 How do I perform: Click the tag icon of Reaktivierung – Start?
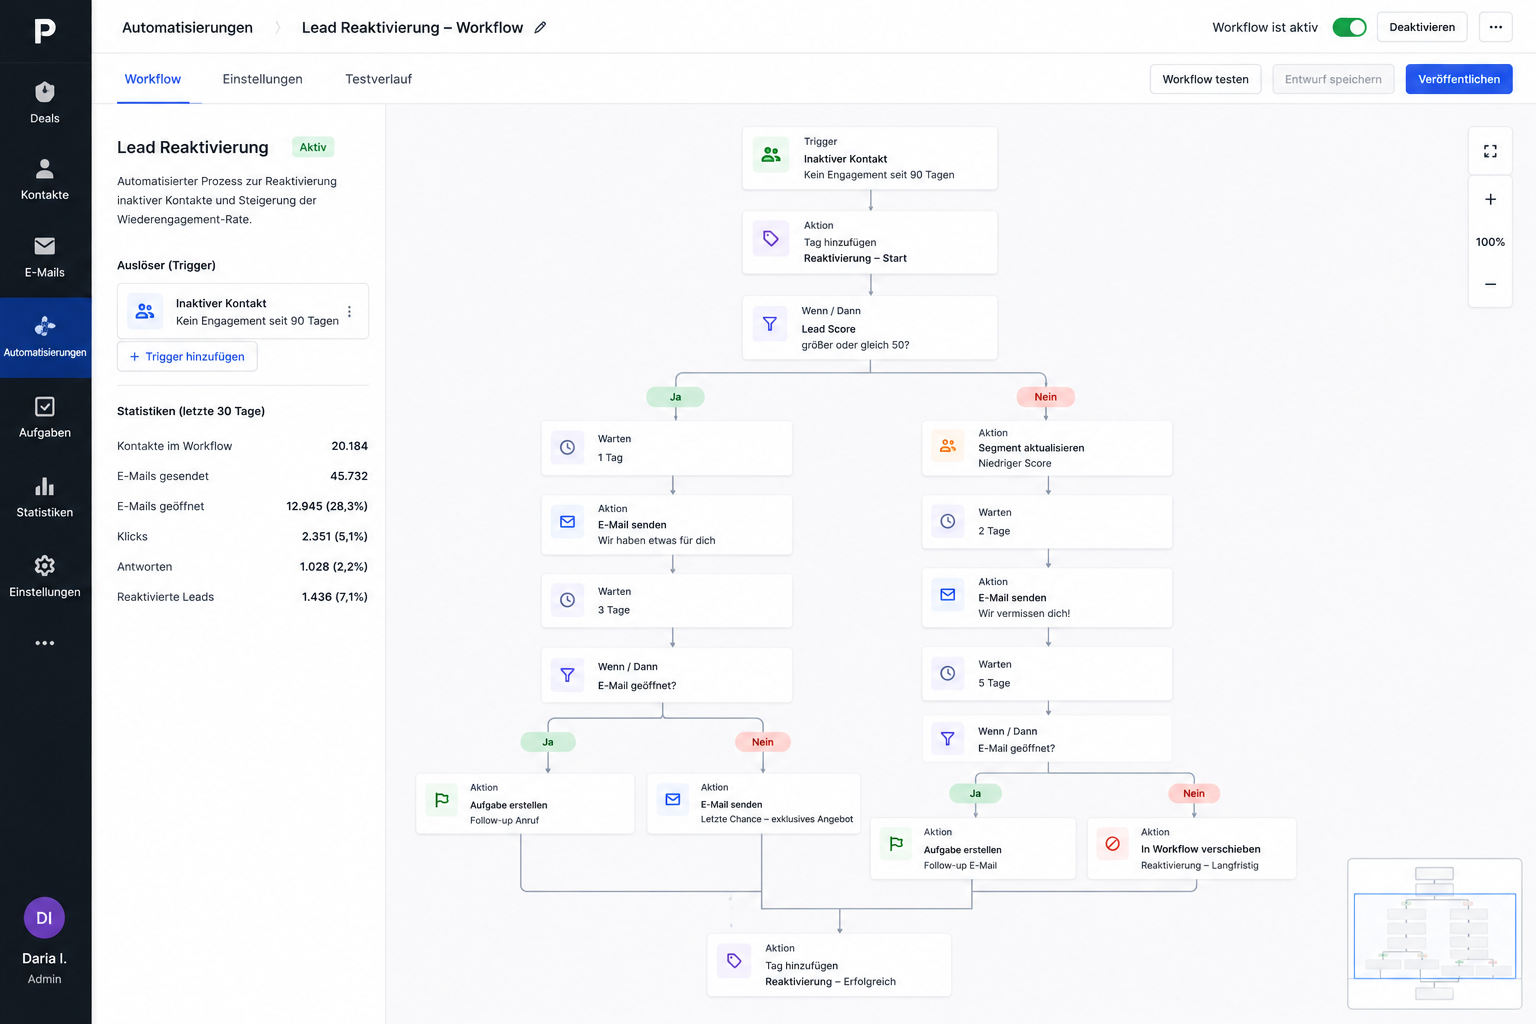pyautogui.click(x=771, y=238)
